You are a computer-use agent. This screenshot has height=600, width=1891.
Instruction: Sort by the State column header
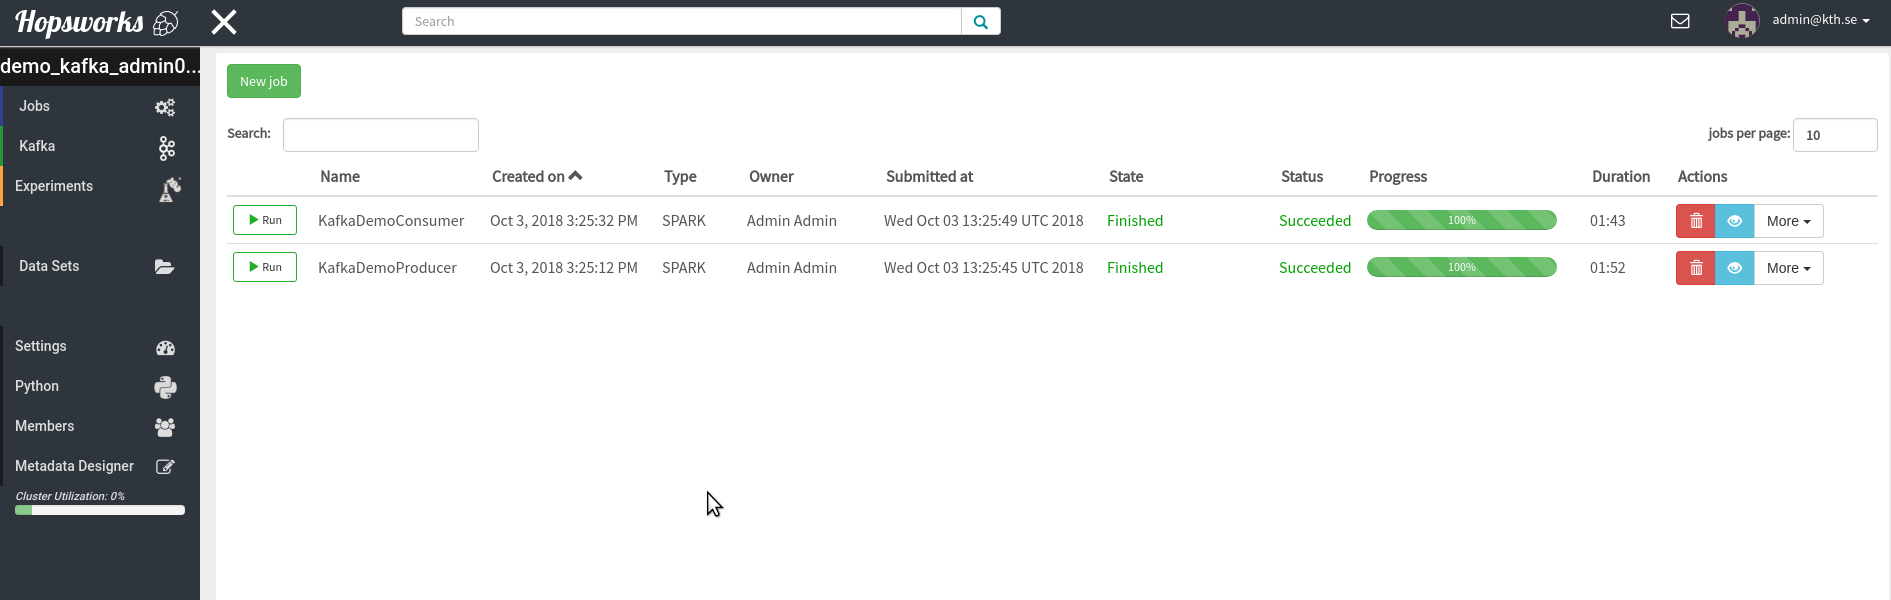(x=1126, y=176)
